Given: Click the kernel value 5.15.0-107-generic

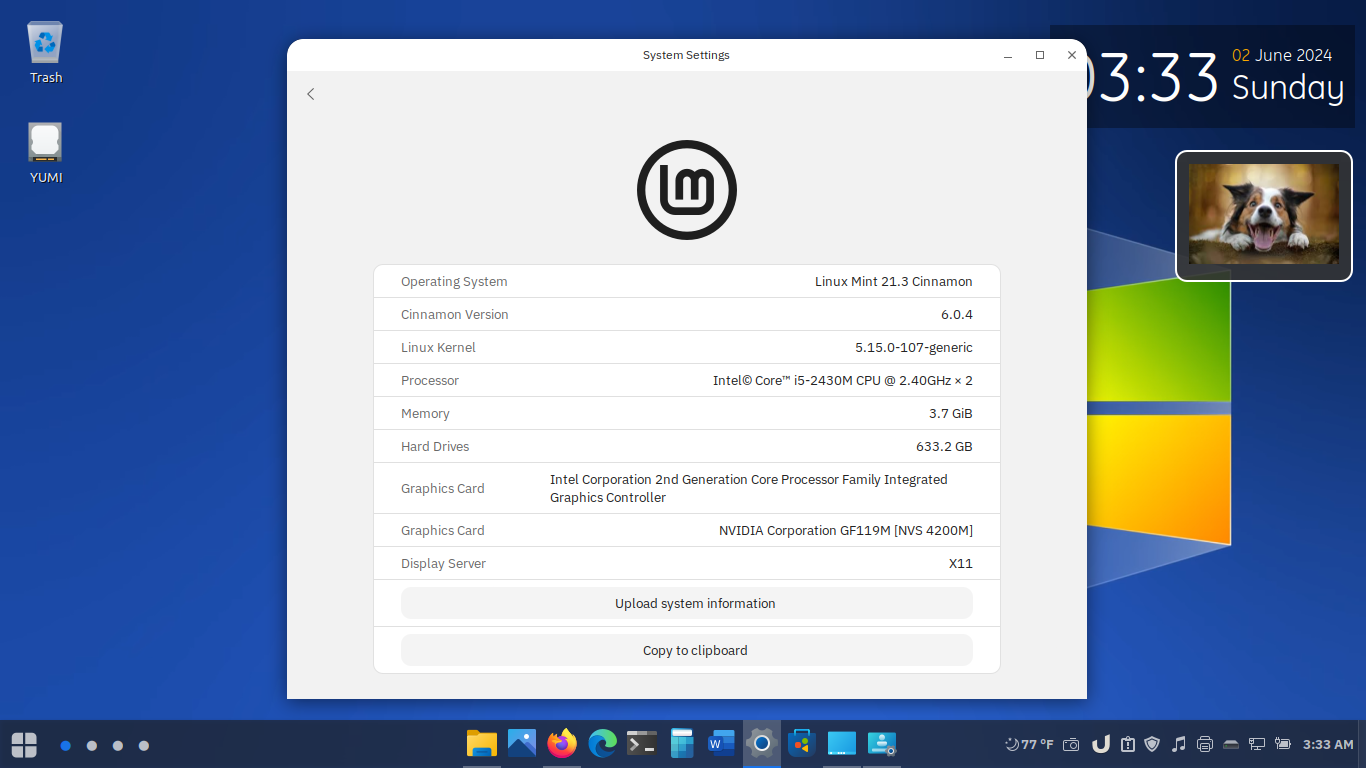Looking at the screenshot, I should click(x=914, y=347).
